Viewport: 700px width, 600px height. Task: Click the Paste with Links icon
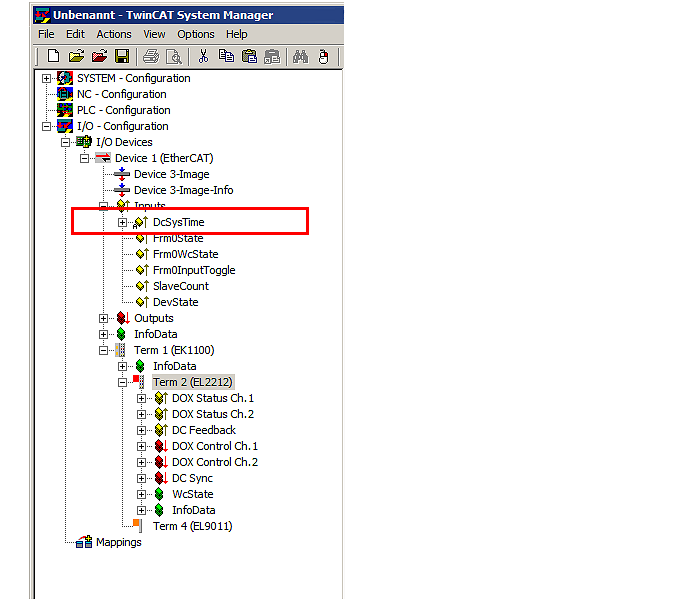272,56
